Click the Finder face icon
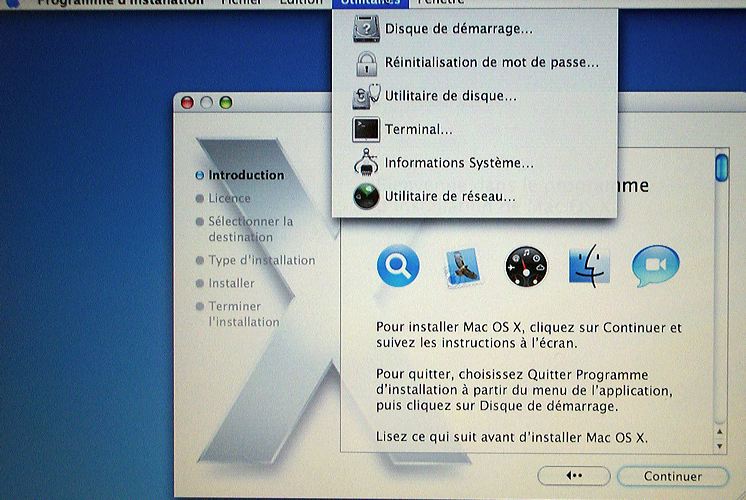The width and height of the screenshot is (746, 500). coord(589,265)
